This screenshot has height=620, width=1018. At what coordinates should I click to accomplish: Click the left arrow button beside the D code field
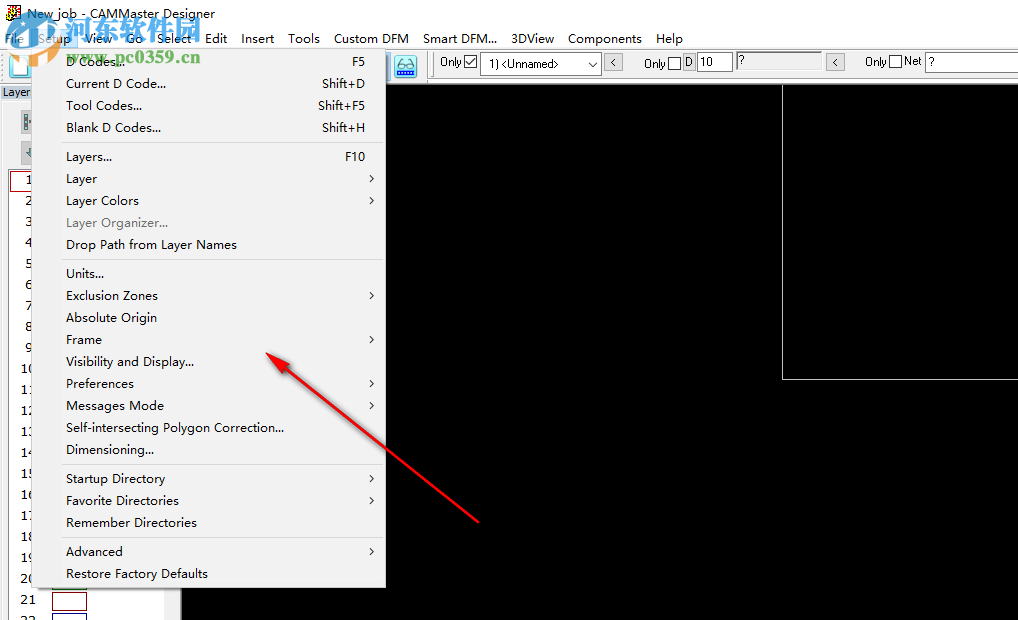pos(835,61)
